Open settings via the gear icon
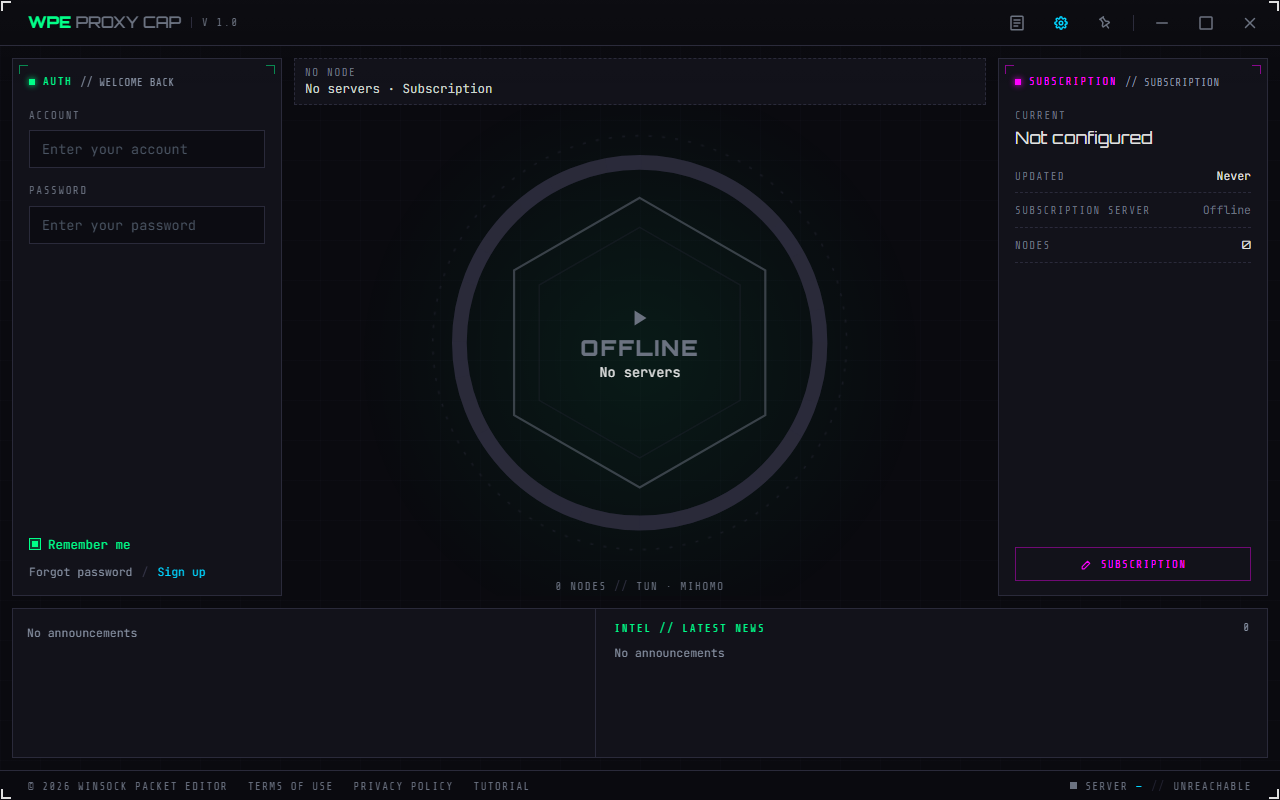 pyautogui.click(x=1061, y=23)
